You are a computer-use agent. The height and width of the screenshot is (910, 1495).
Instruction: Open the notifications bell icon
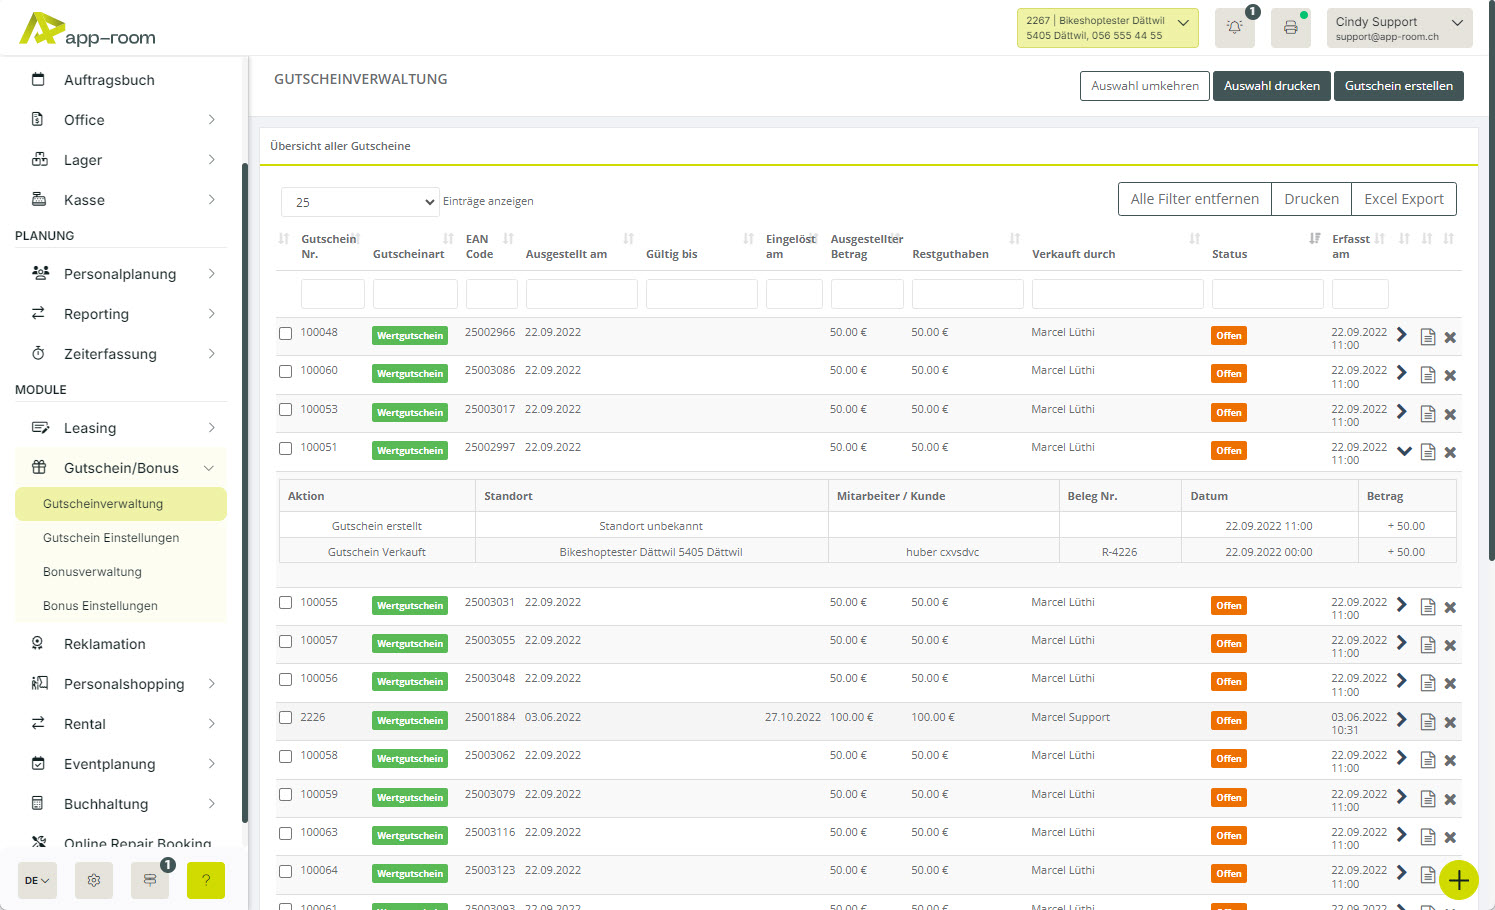1234,28
